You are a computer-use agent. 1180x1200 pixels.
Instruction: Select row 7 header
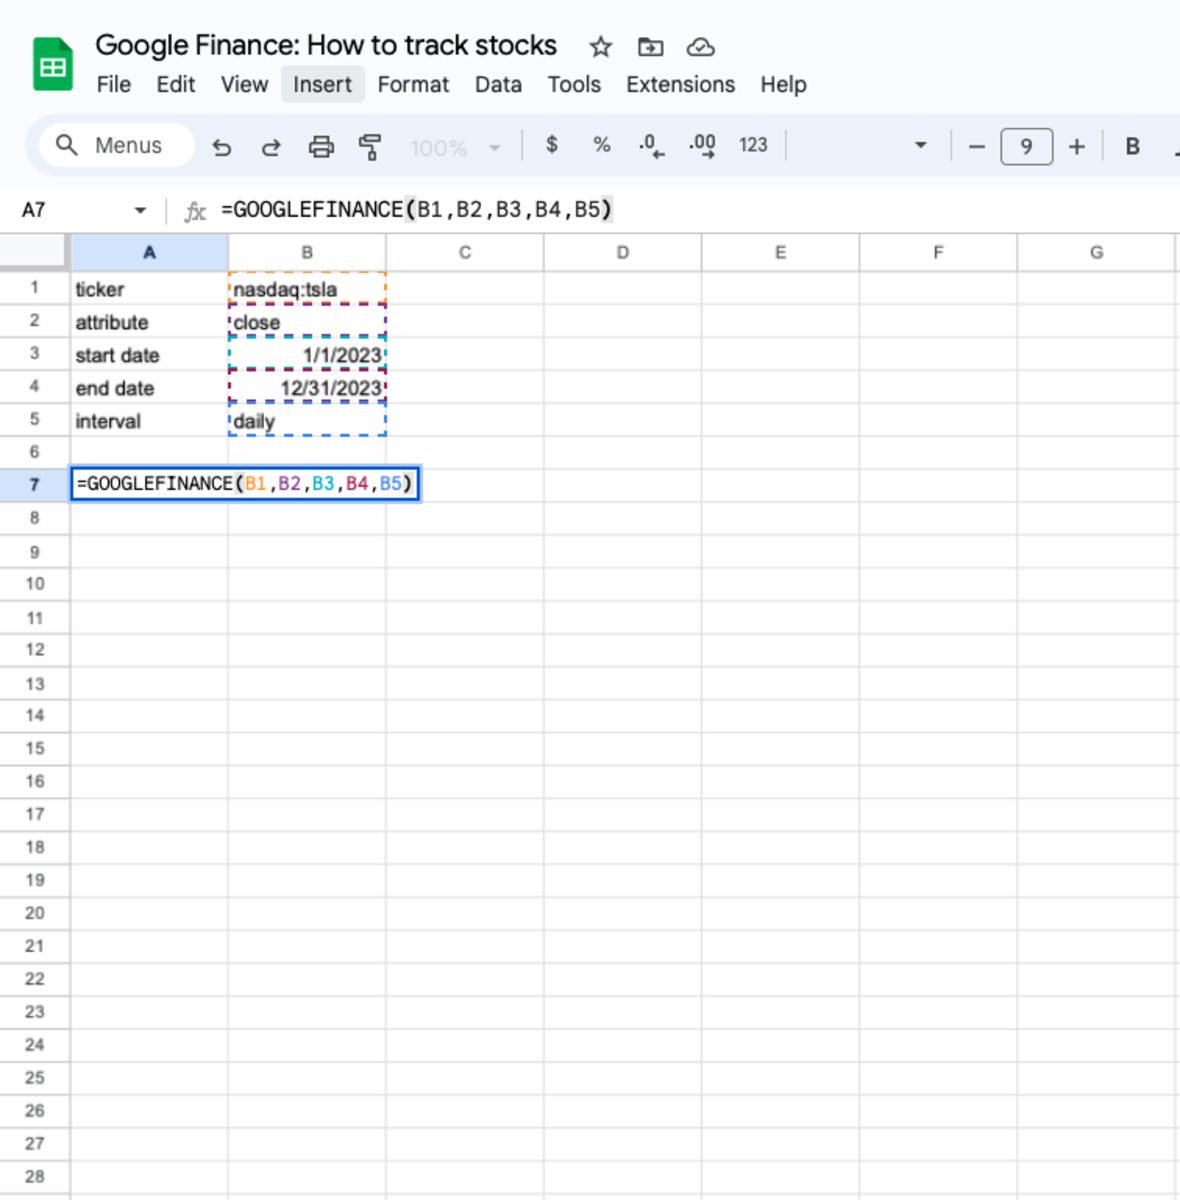34,485
